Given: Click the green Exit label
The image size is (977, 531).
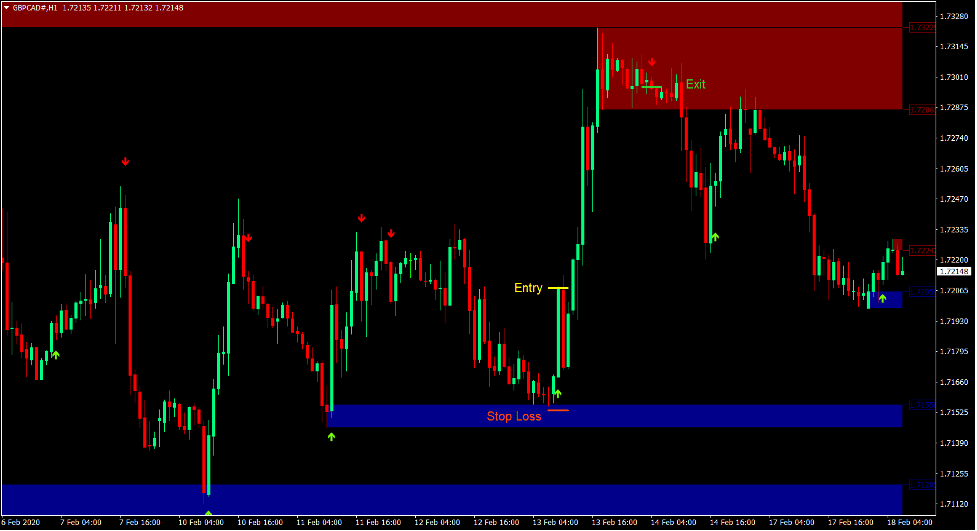Looking at the screenshot, I should click(695, 85).
